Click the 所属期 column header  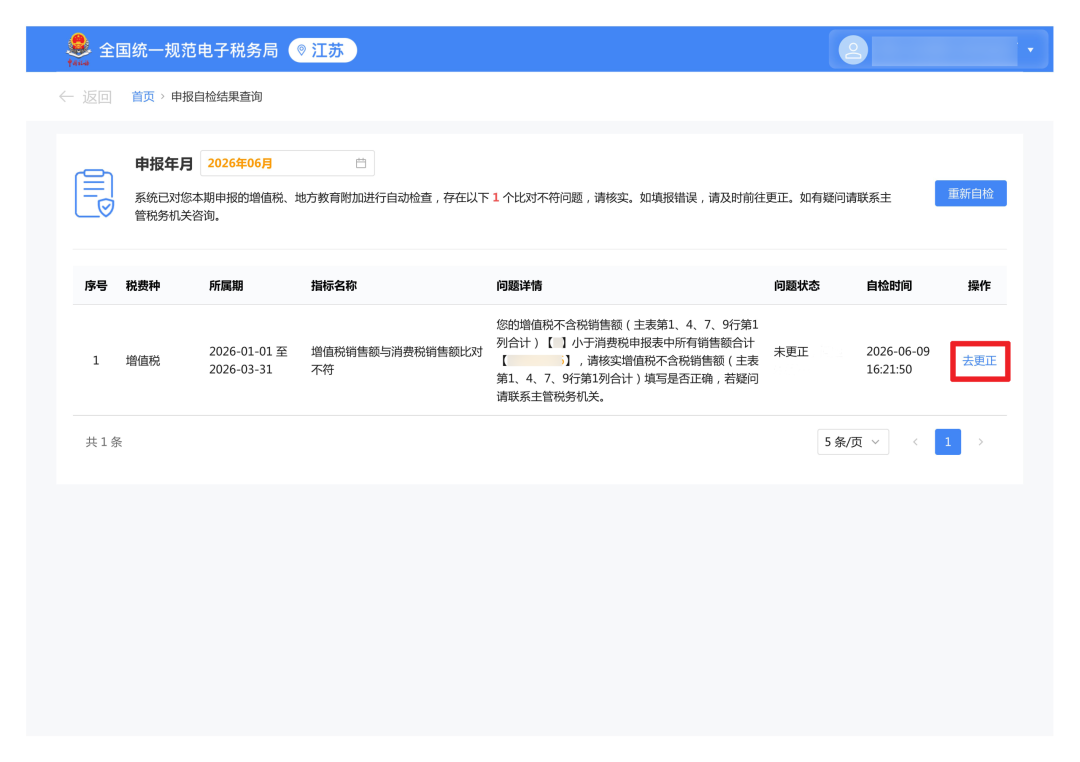click(226, 286)
